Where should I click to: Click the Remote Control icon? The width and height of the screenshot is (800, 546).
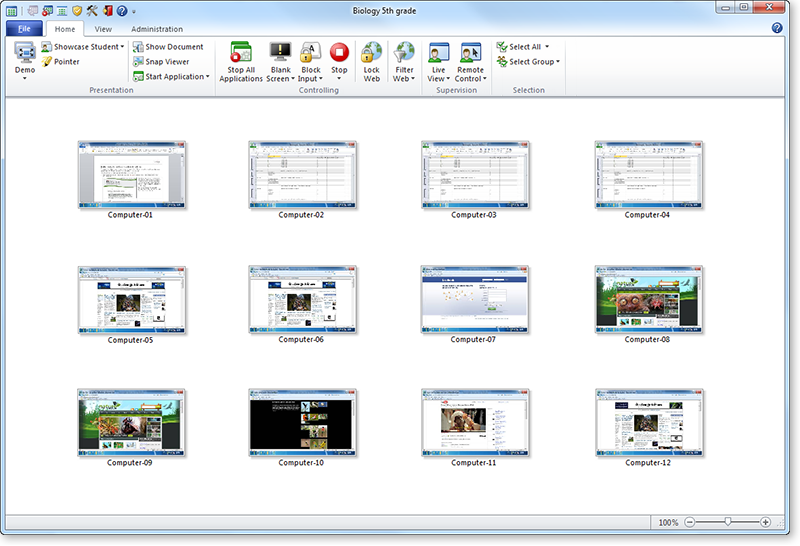click(470, 54)
